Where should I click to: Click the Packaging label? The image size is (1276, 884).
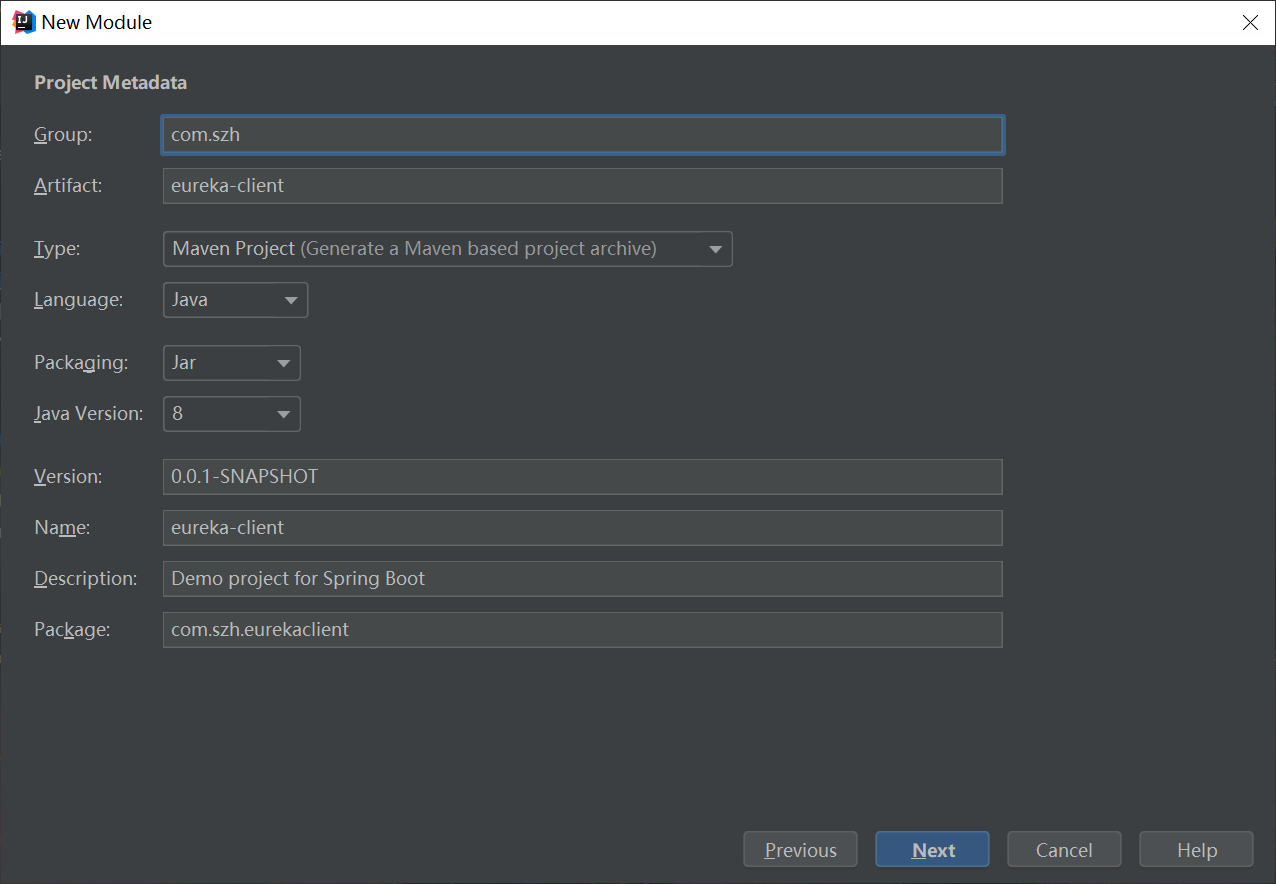point(81,363)
